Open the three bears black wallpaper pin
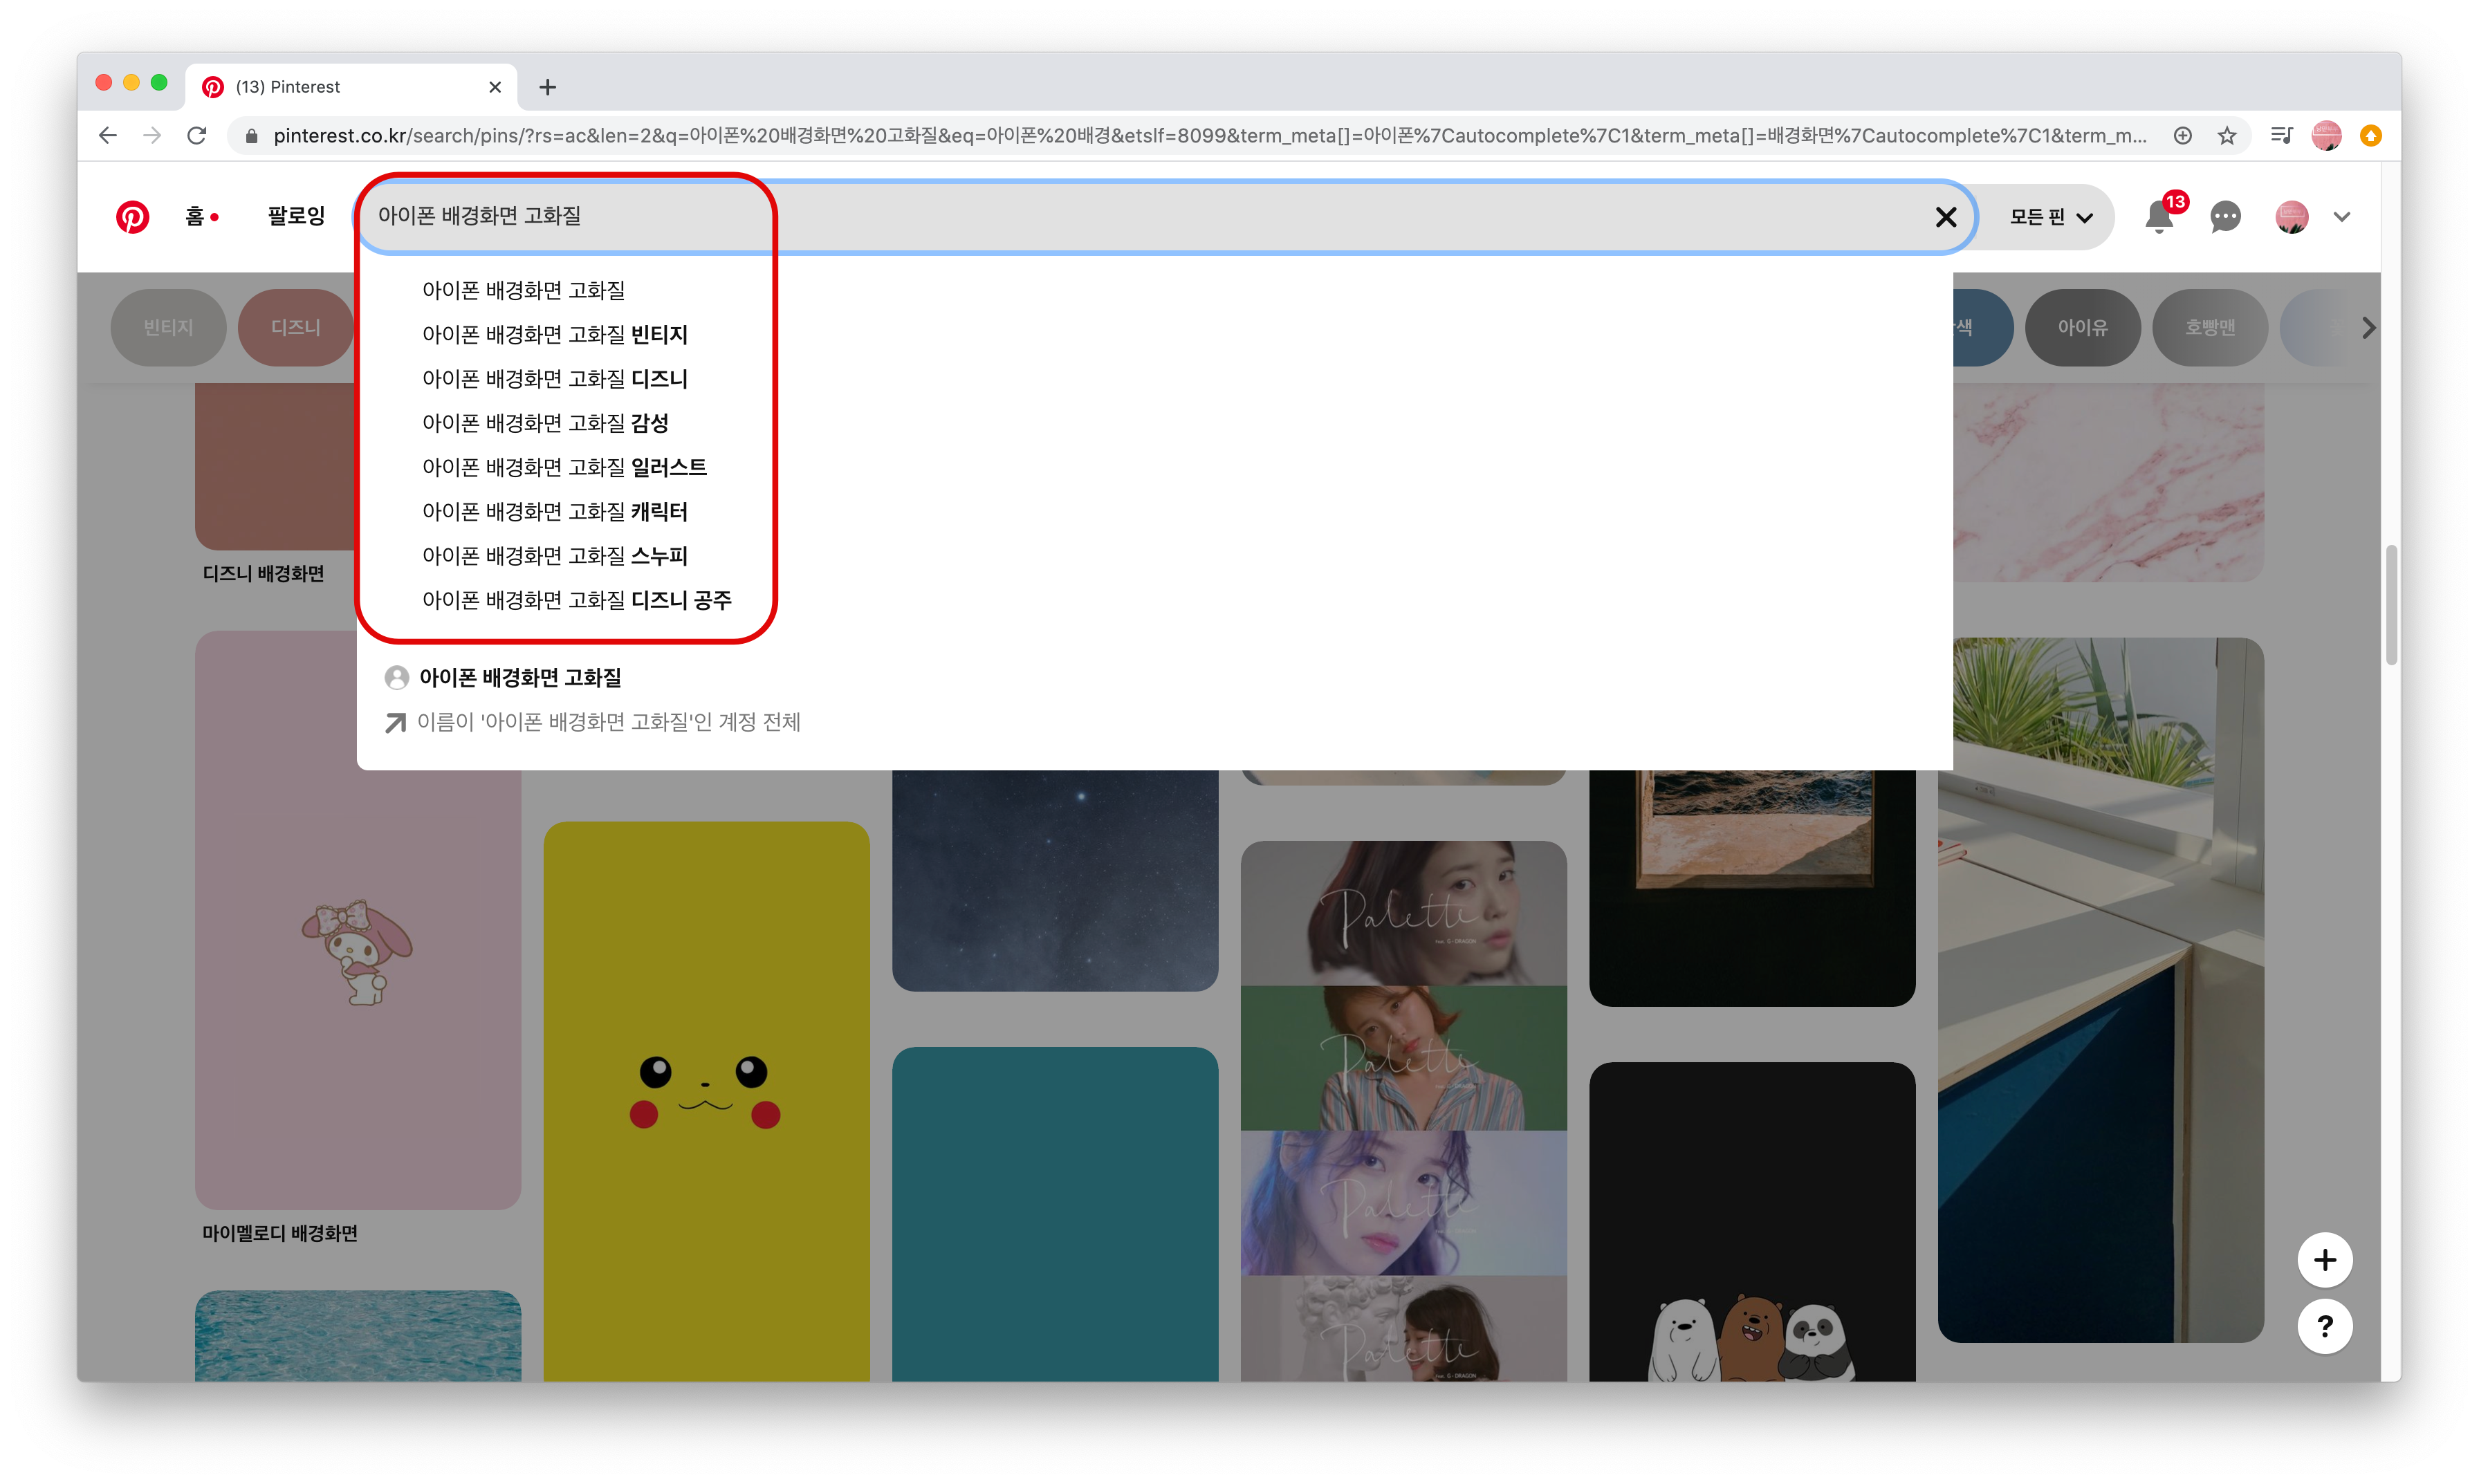The image size is (2479, 1484). 1751,1221
